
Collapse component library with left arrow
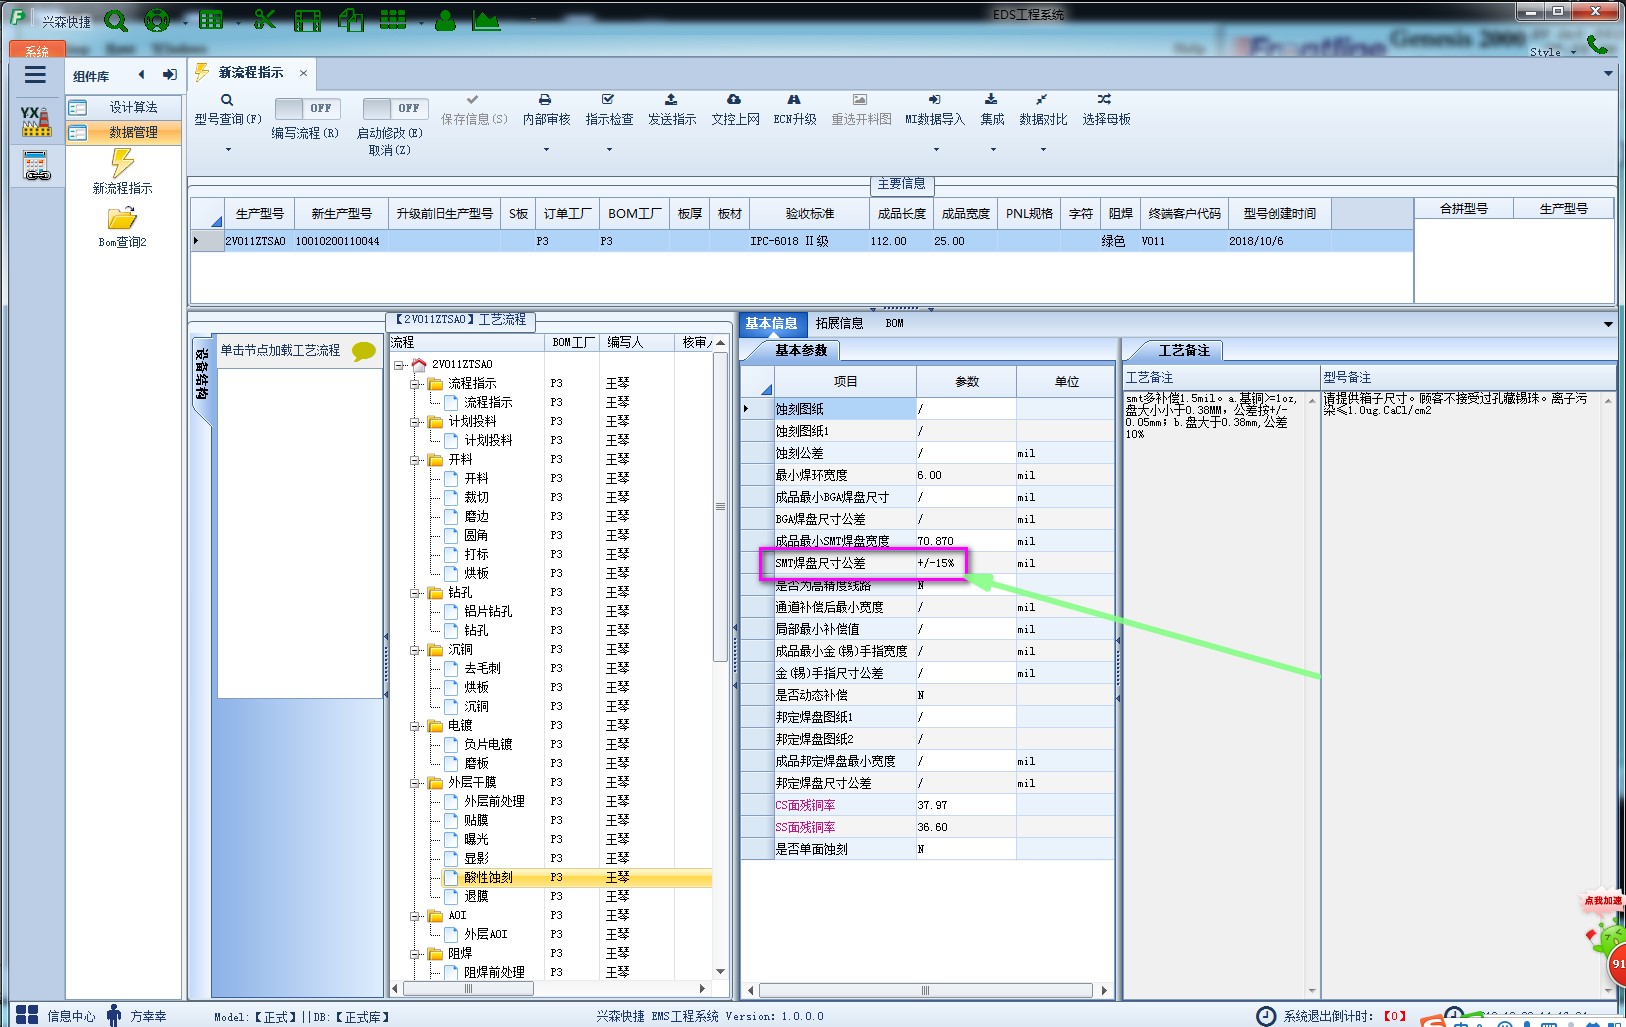click(141, 75)
